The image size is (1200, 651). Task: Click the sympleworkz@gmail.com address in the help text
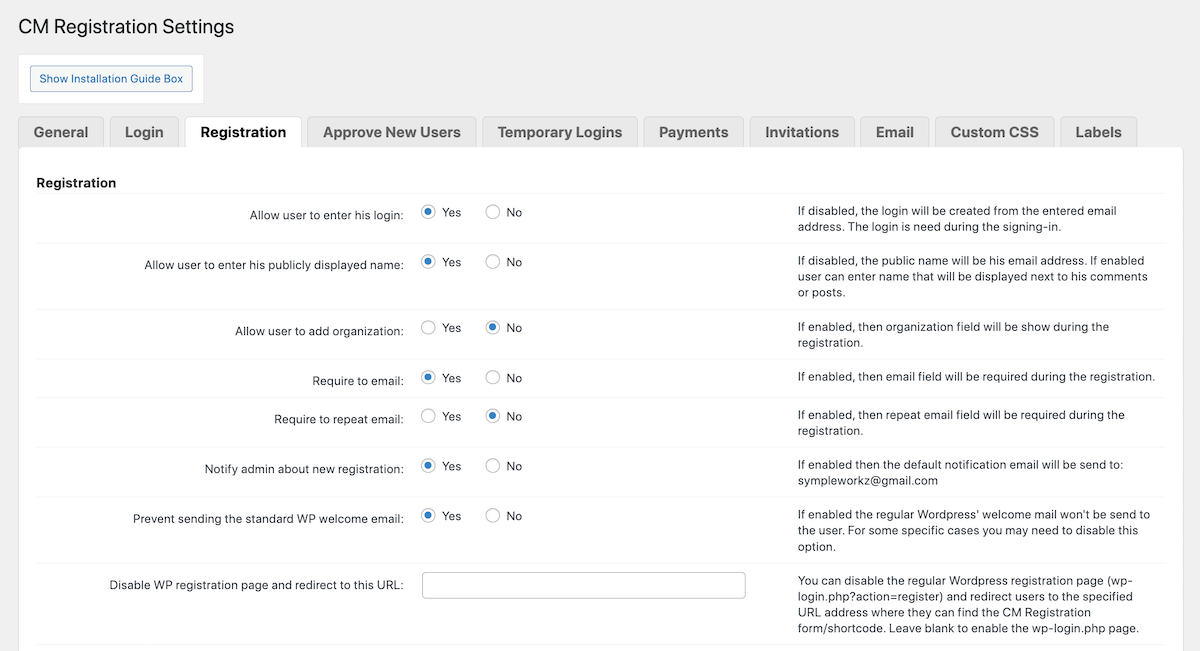click(x=867, y=481)
